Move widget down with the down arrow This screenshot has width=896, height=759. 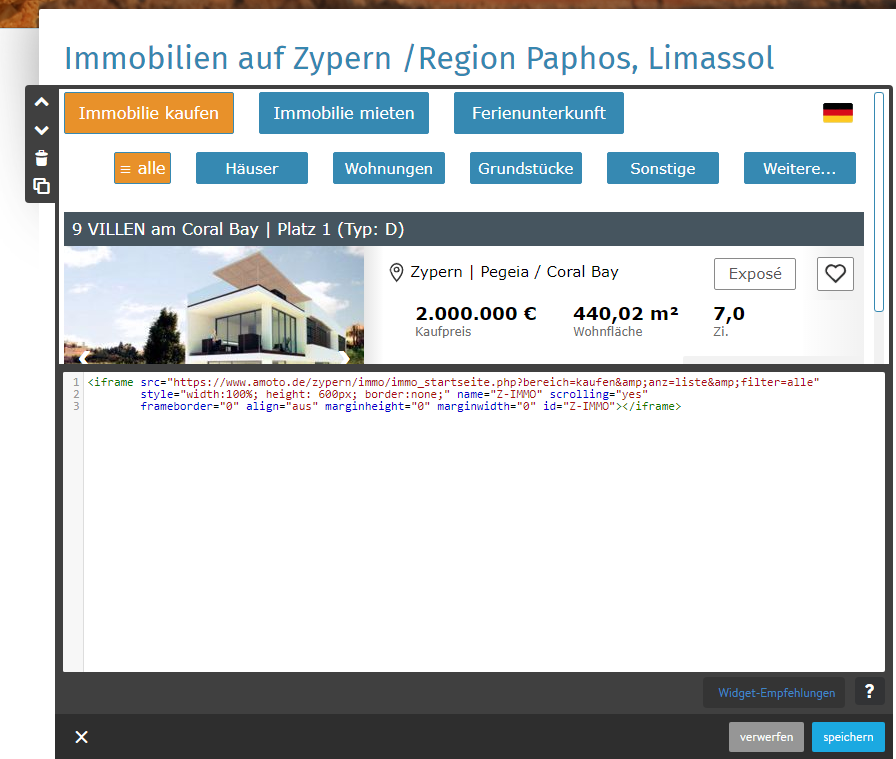(x=41, y=130)
